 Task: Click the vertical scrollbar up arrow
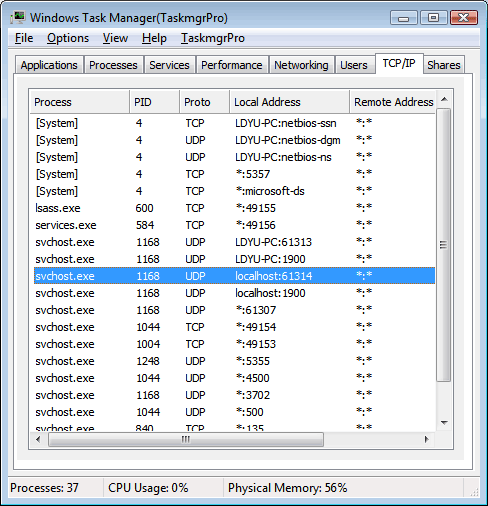[x=444, y=99]
